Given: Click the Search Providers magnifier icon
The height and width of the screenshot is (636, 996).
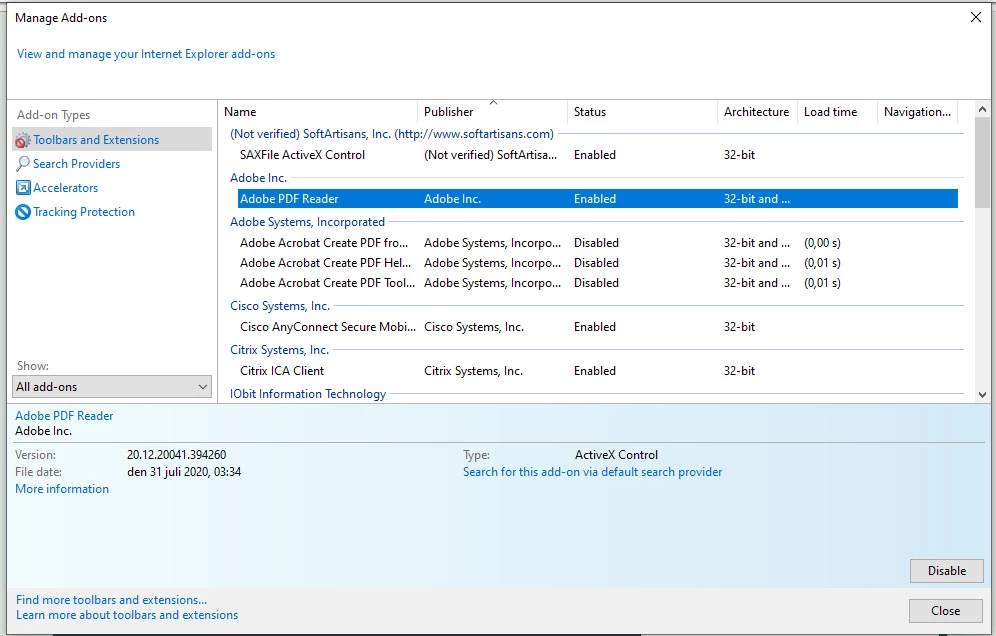Looking at the screenshot, I should 23,164.
